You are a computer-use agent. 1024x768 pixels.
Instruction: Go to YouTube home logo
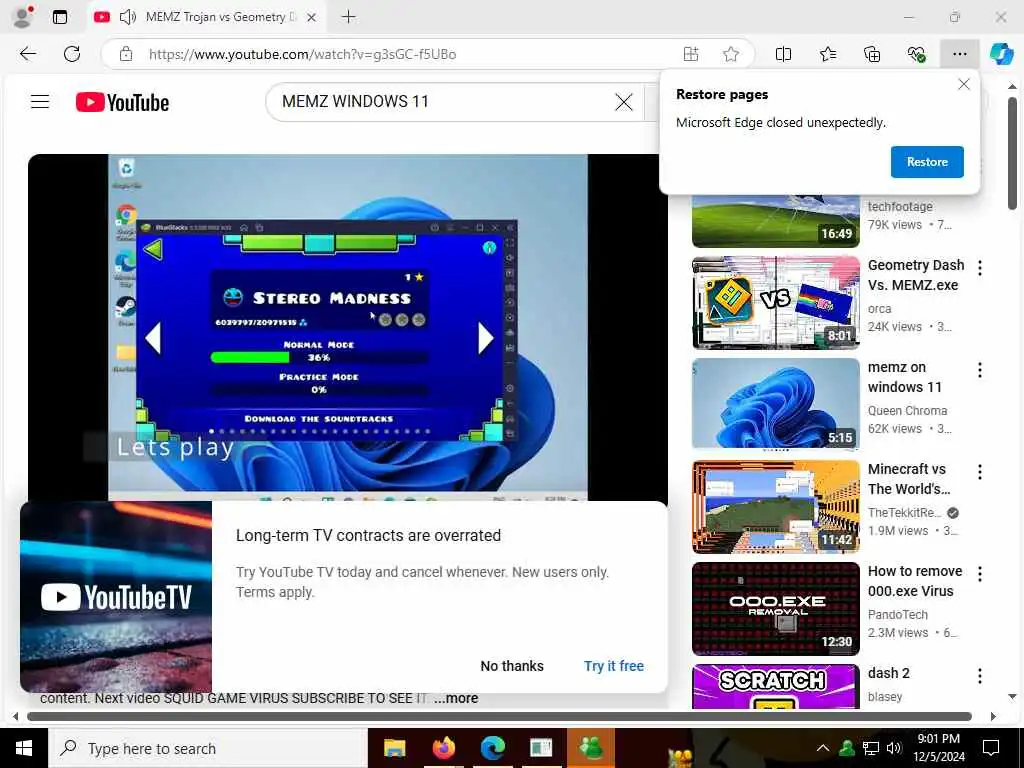point(122,102)
